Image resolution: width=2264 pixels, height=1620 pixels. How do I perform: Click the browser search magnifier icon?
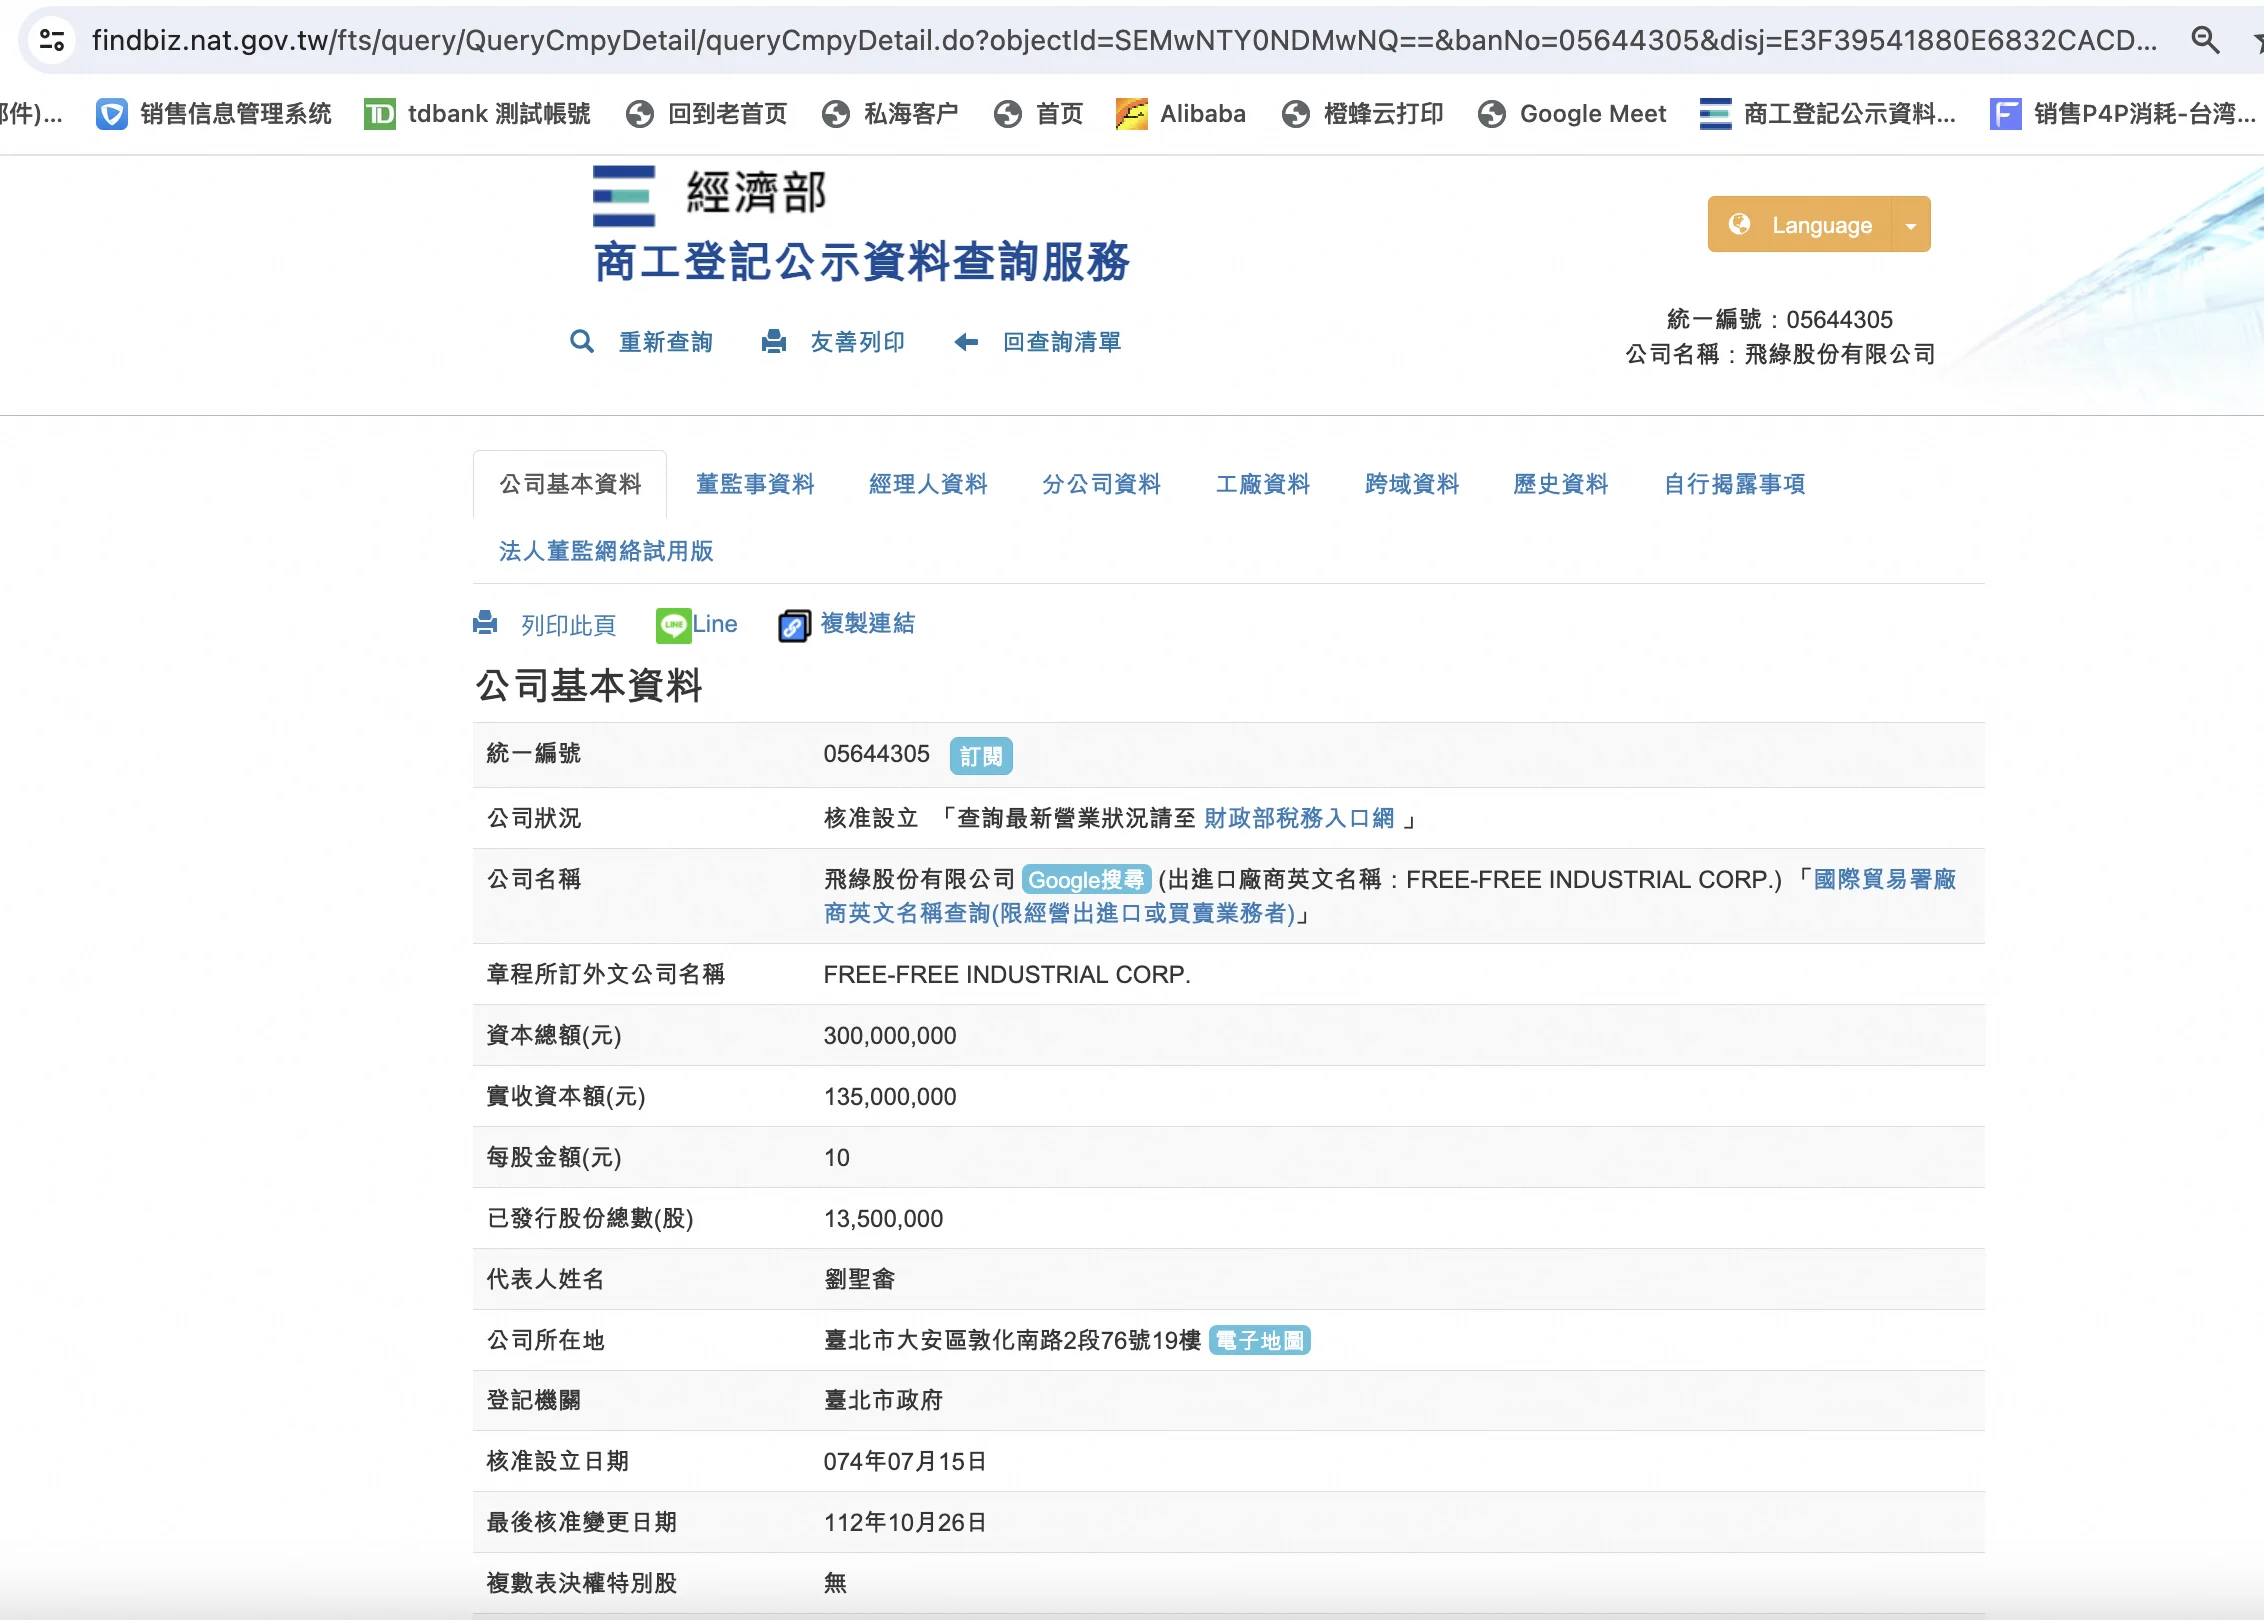tap(2204, 40)
